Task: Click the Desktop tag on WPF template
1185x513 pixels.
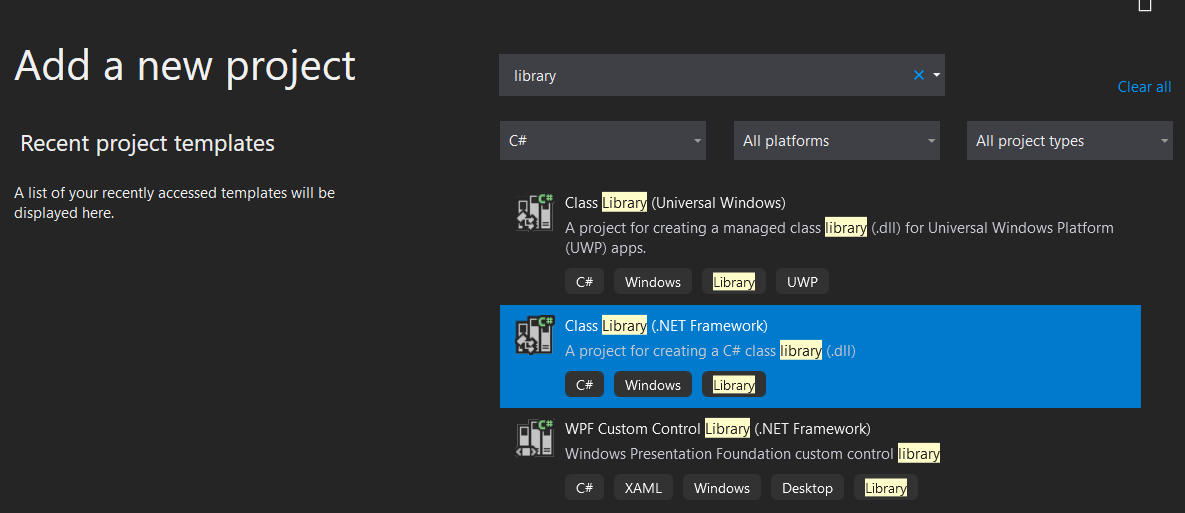Action: (807, 488)
